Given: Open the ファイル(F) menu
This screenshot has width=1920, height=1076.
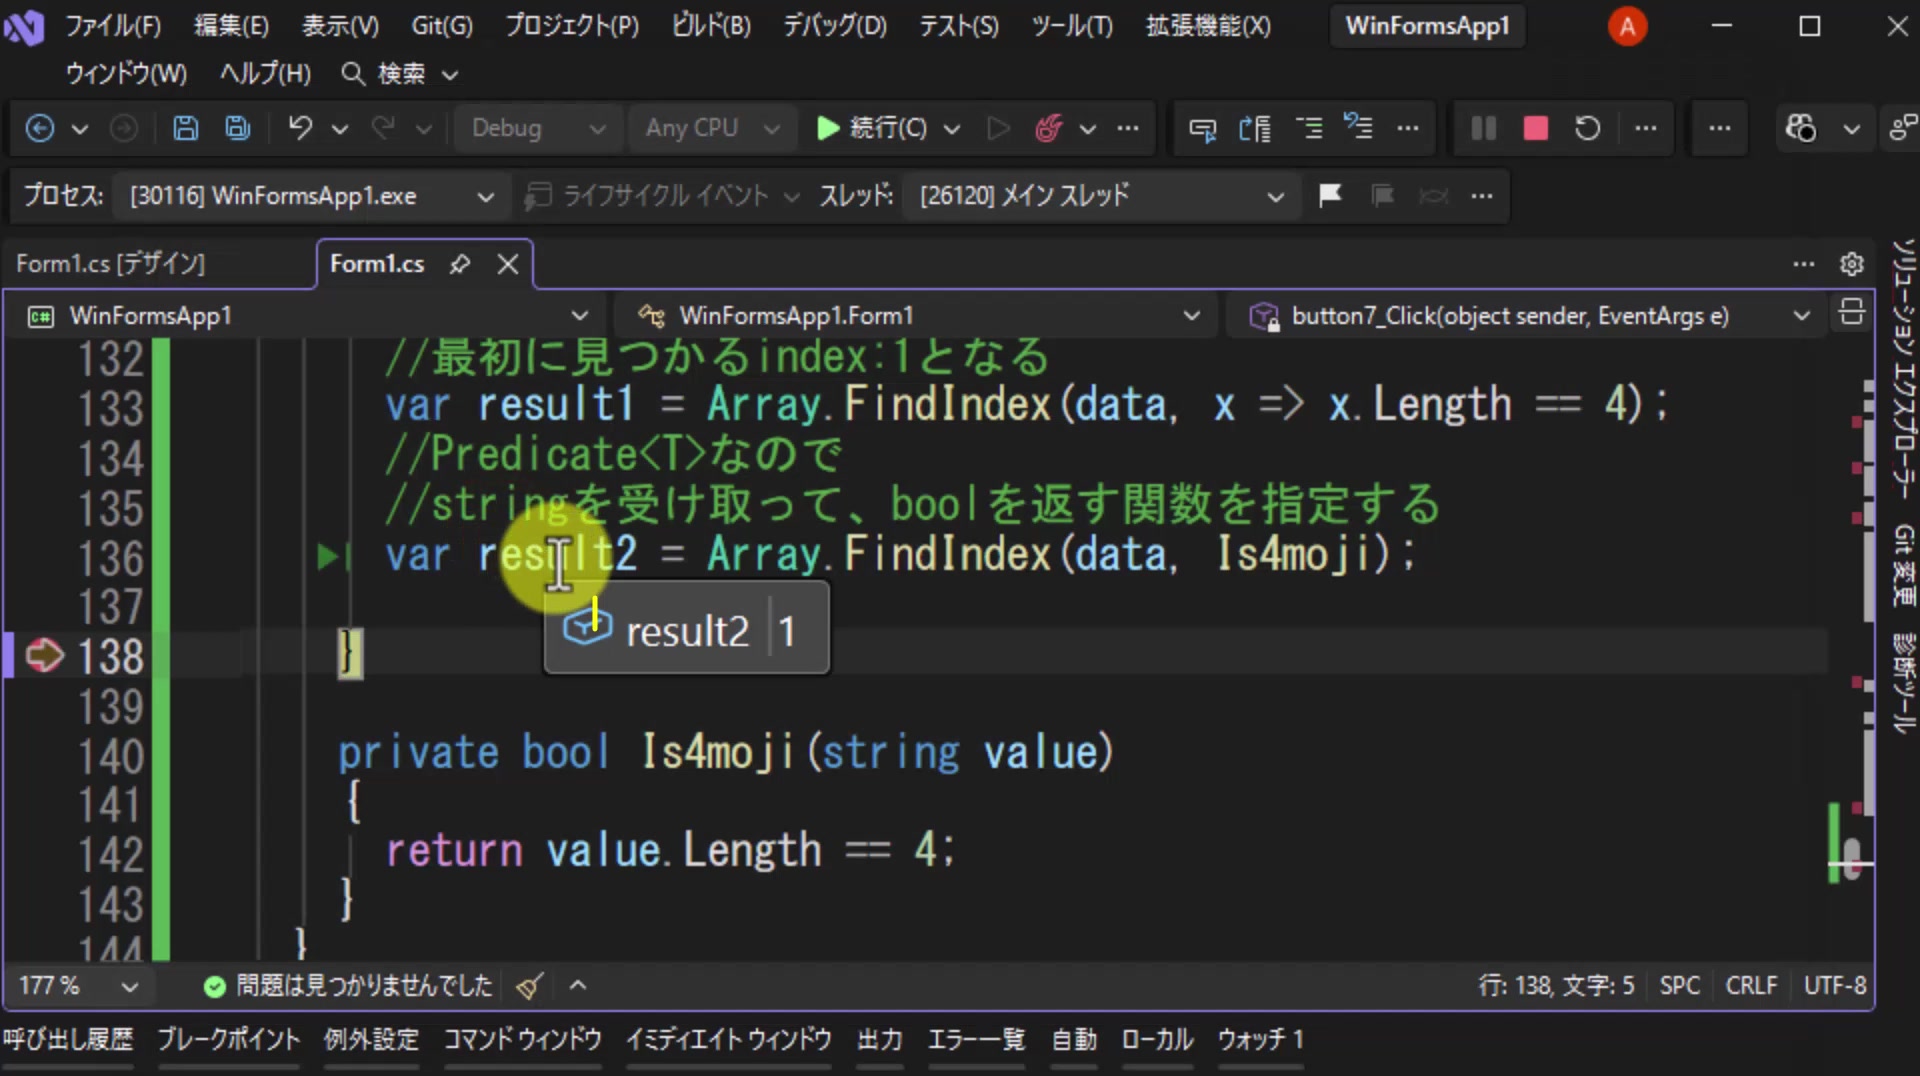Looking at the screenshot, I should pos(113,26).
